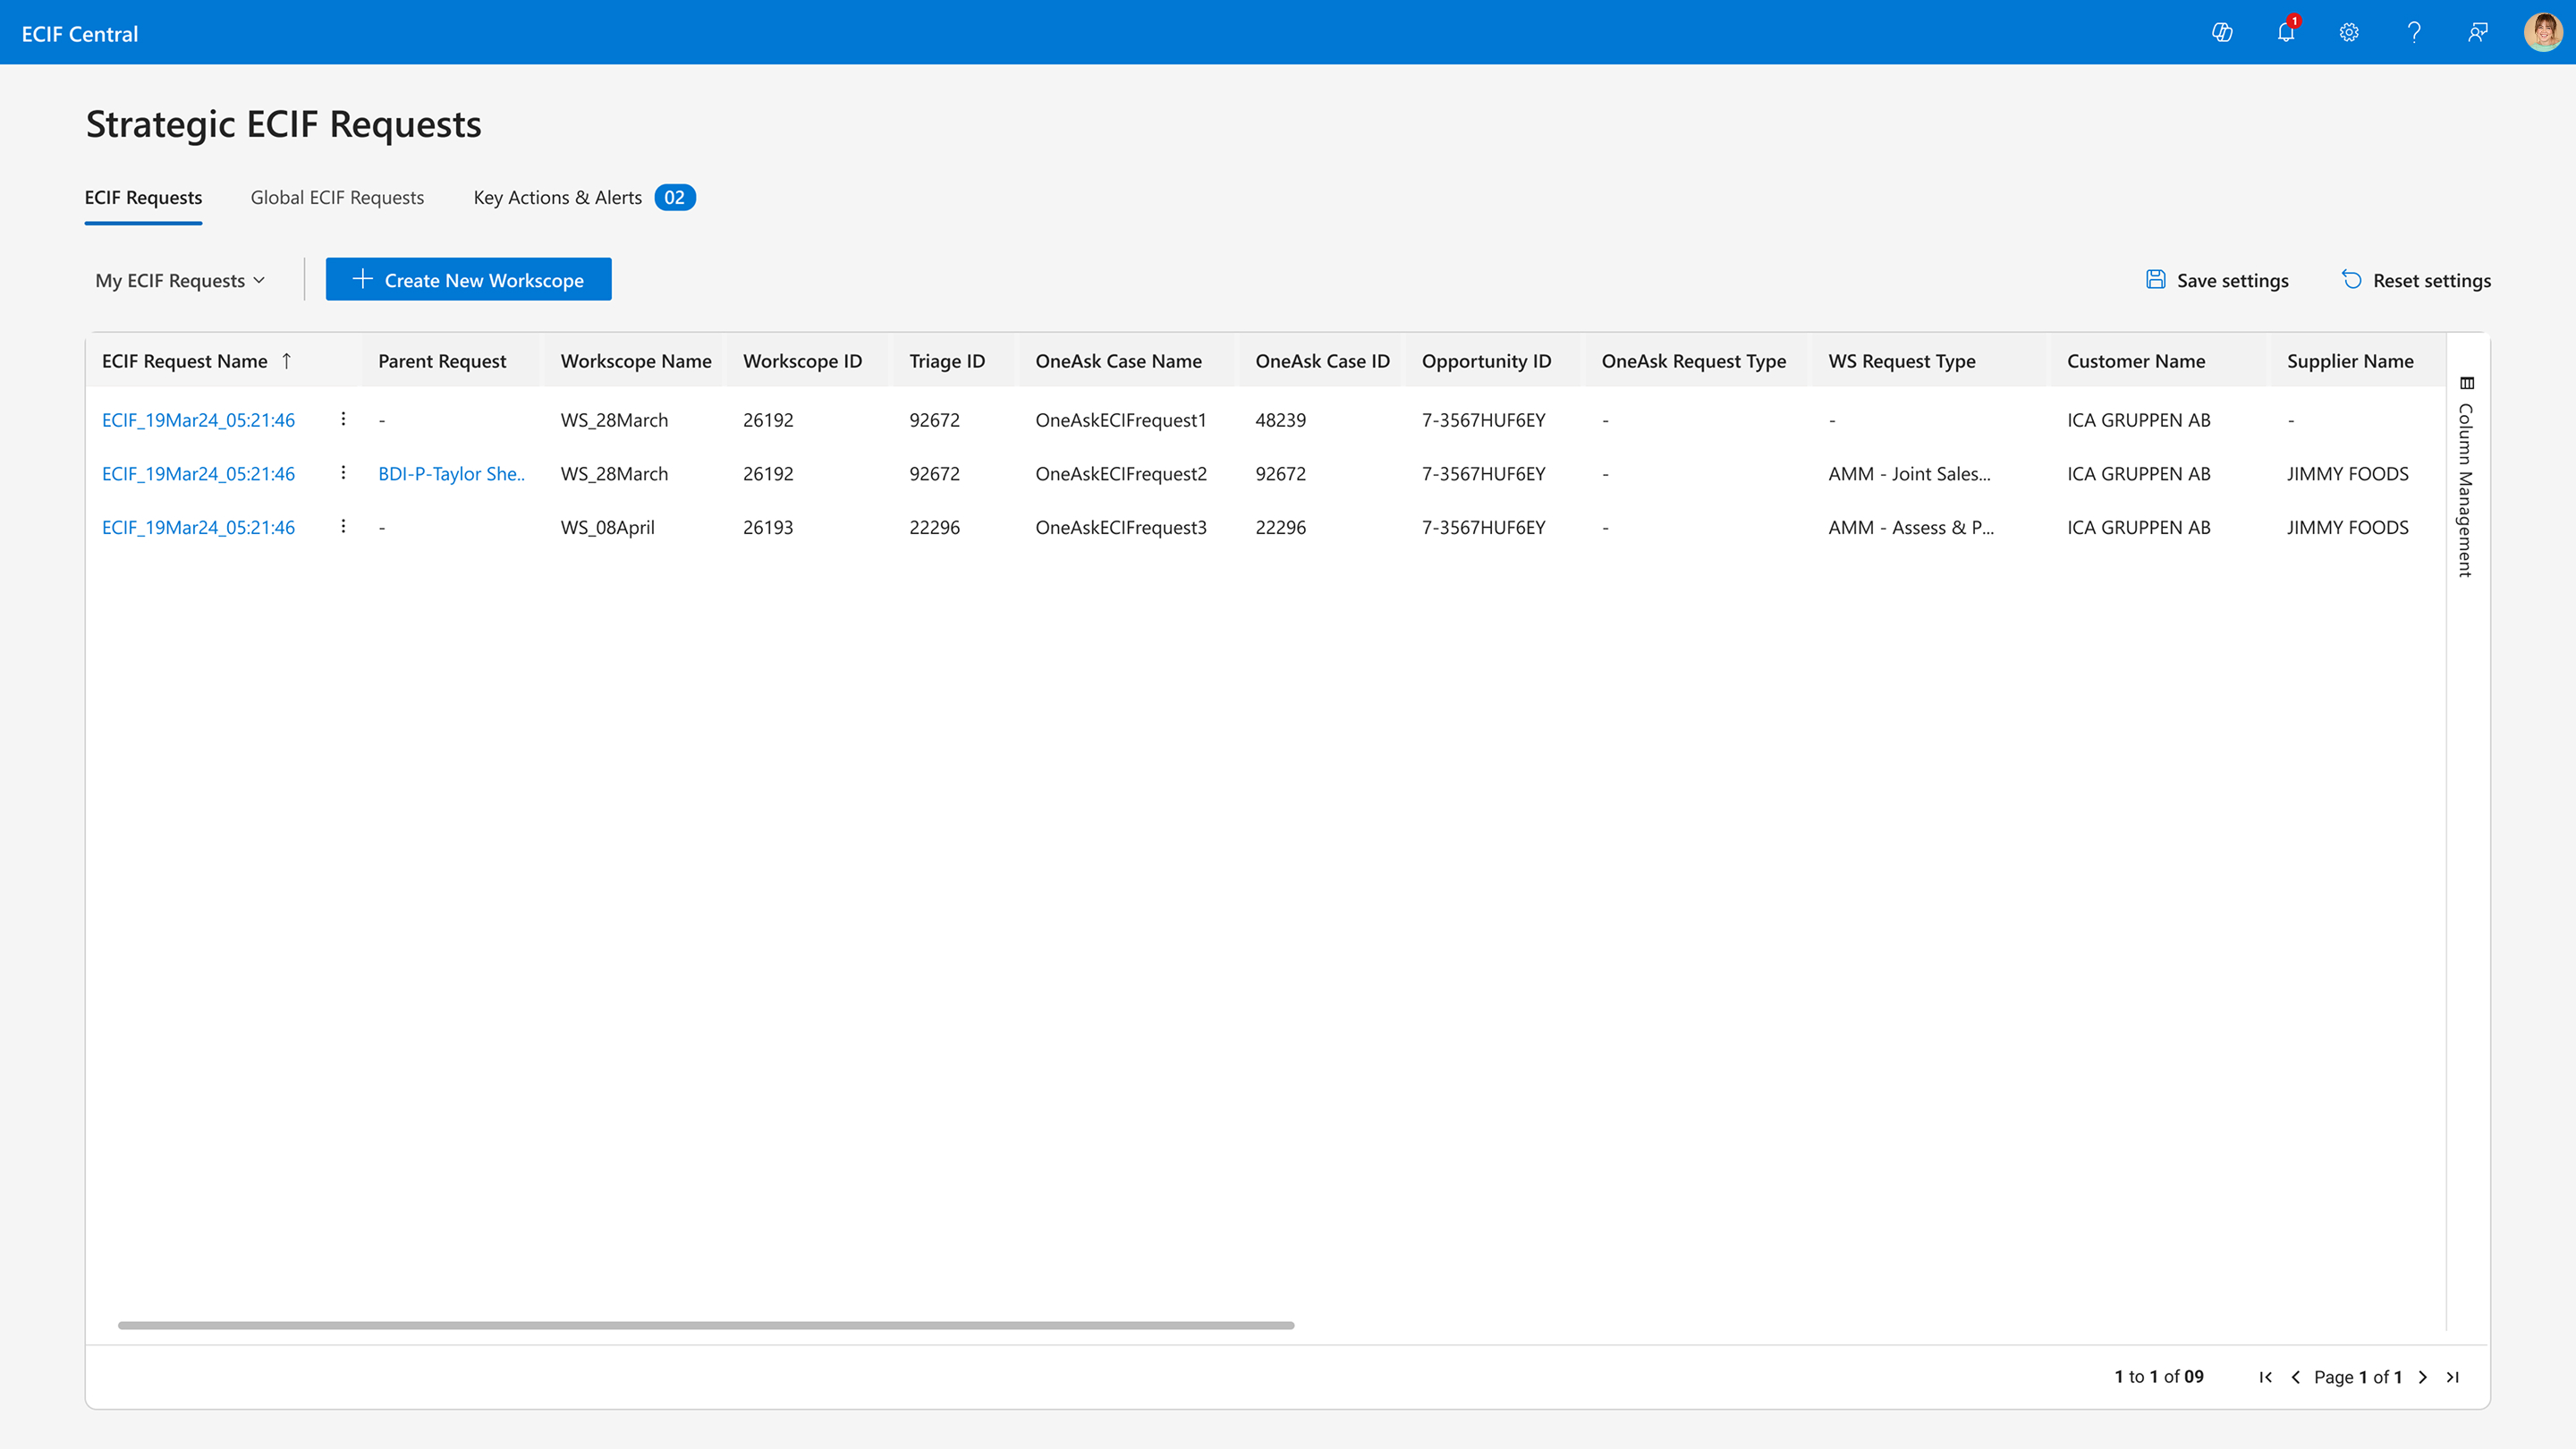Go to the last page of results
2576x1449 pixels.
[x=2452, y=1377]
